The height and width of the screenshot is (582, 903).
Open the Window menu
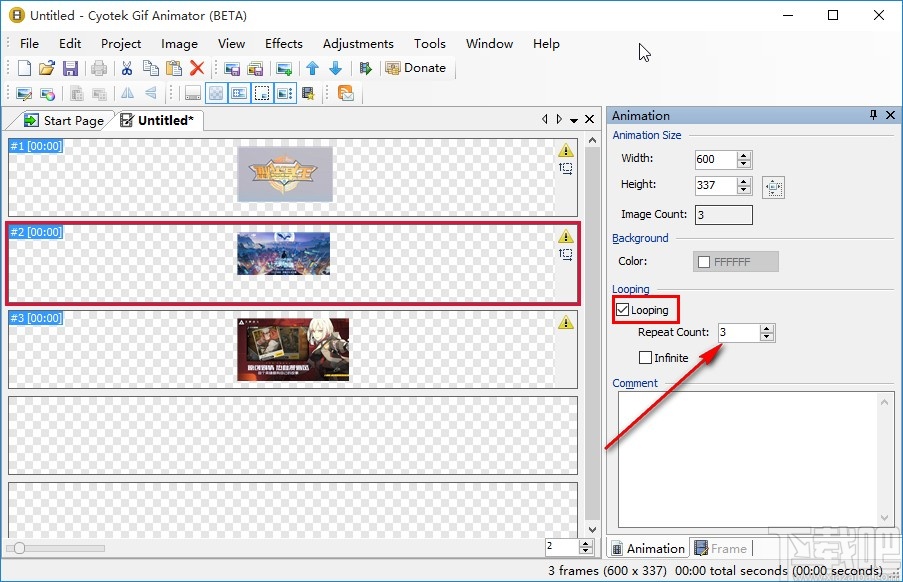click(x=490, y=44)
